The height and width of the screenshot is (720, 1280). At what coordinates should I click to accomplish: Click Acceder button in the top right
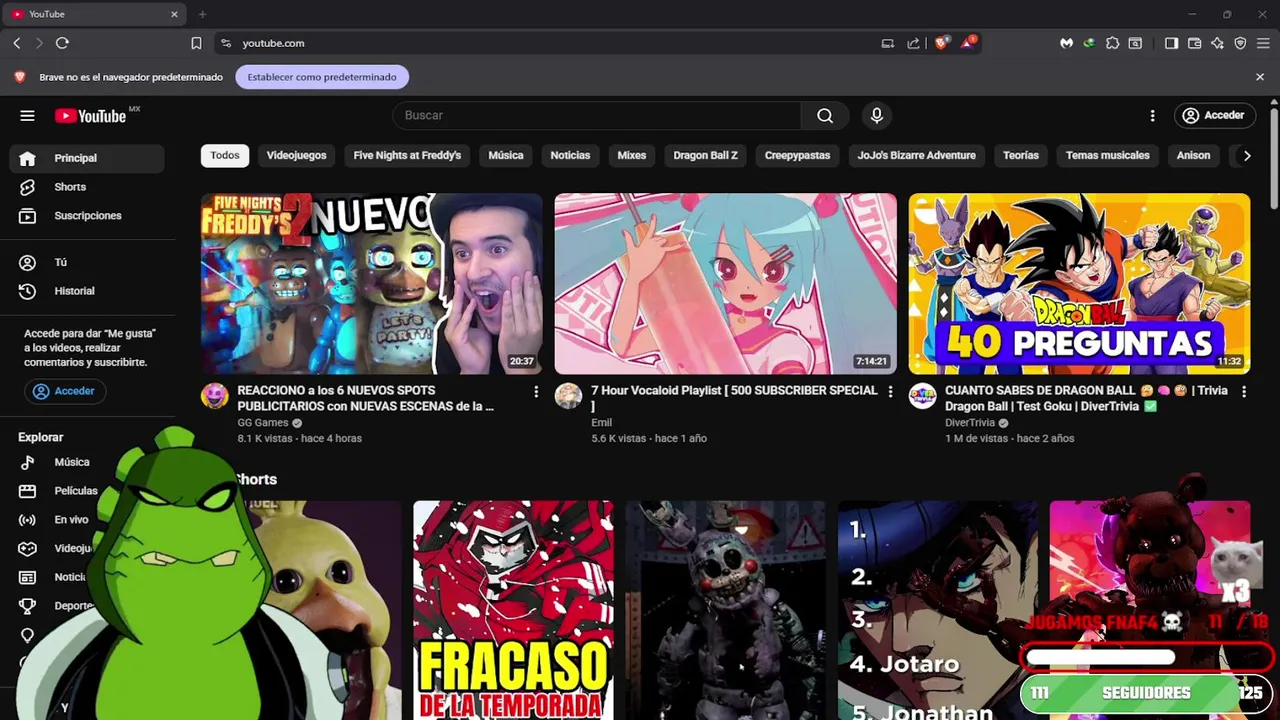point(1213,116)
